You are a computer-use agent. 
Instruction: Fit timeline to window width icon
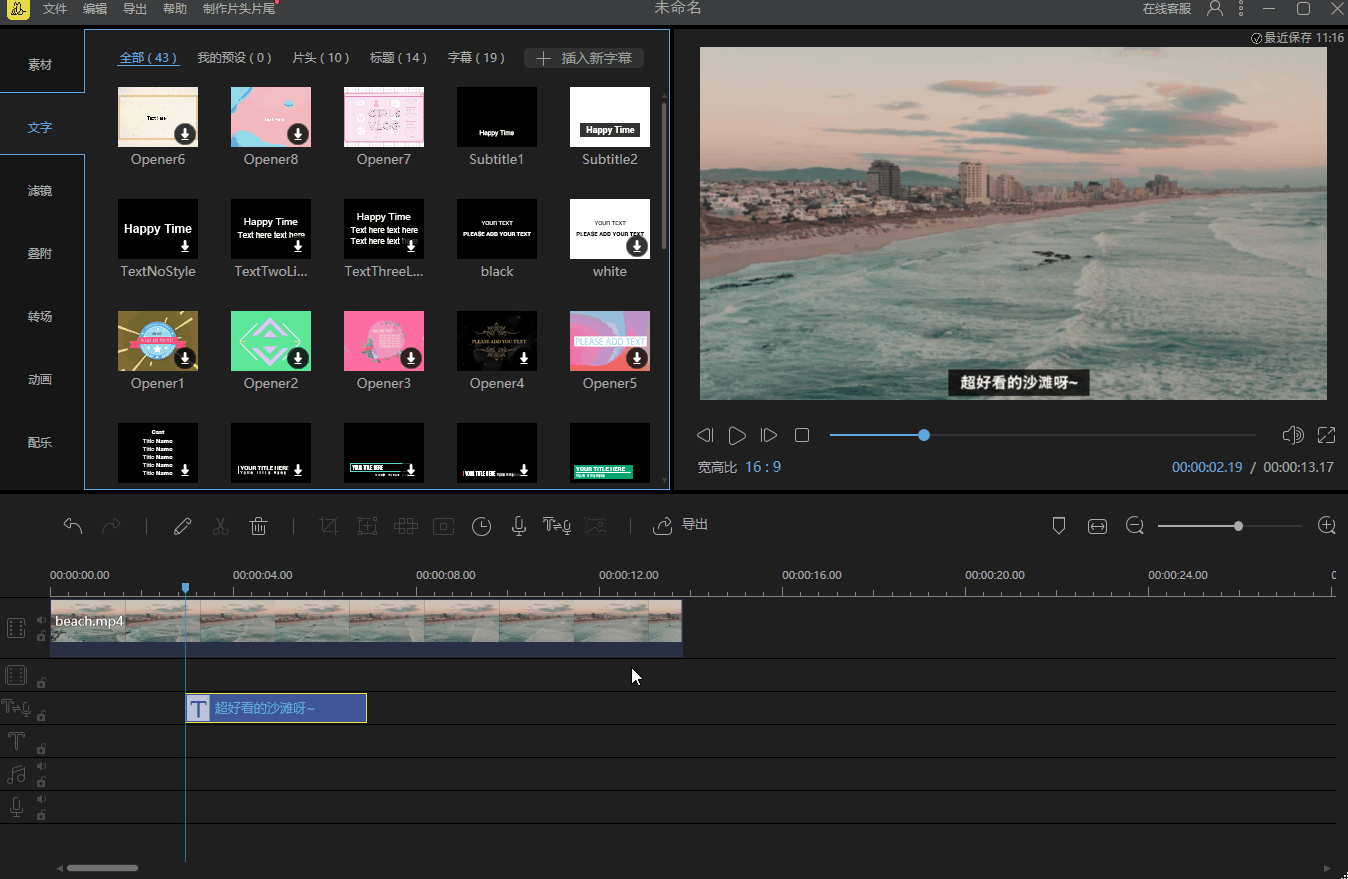tap(1098, 526)
